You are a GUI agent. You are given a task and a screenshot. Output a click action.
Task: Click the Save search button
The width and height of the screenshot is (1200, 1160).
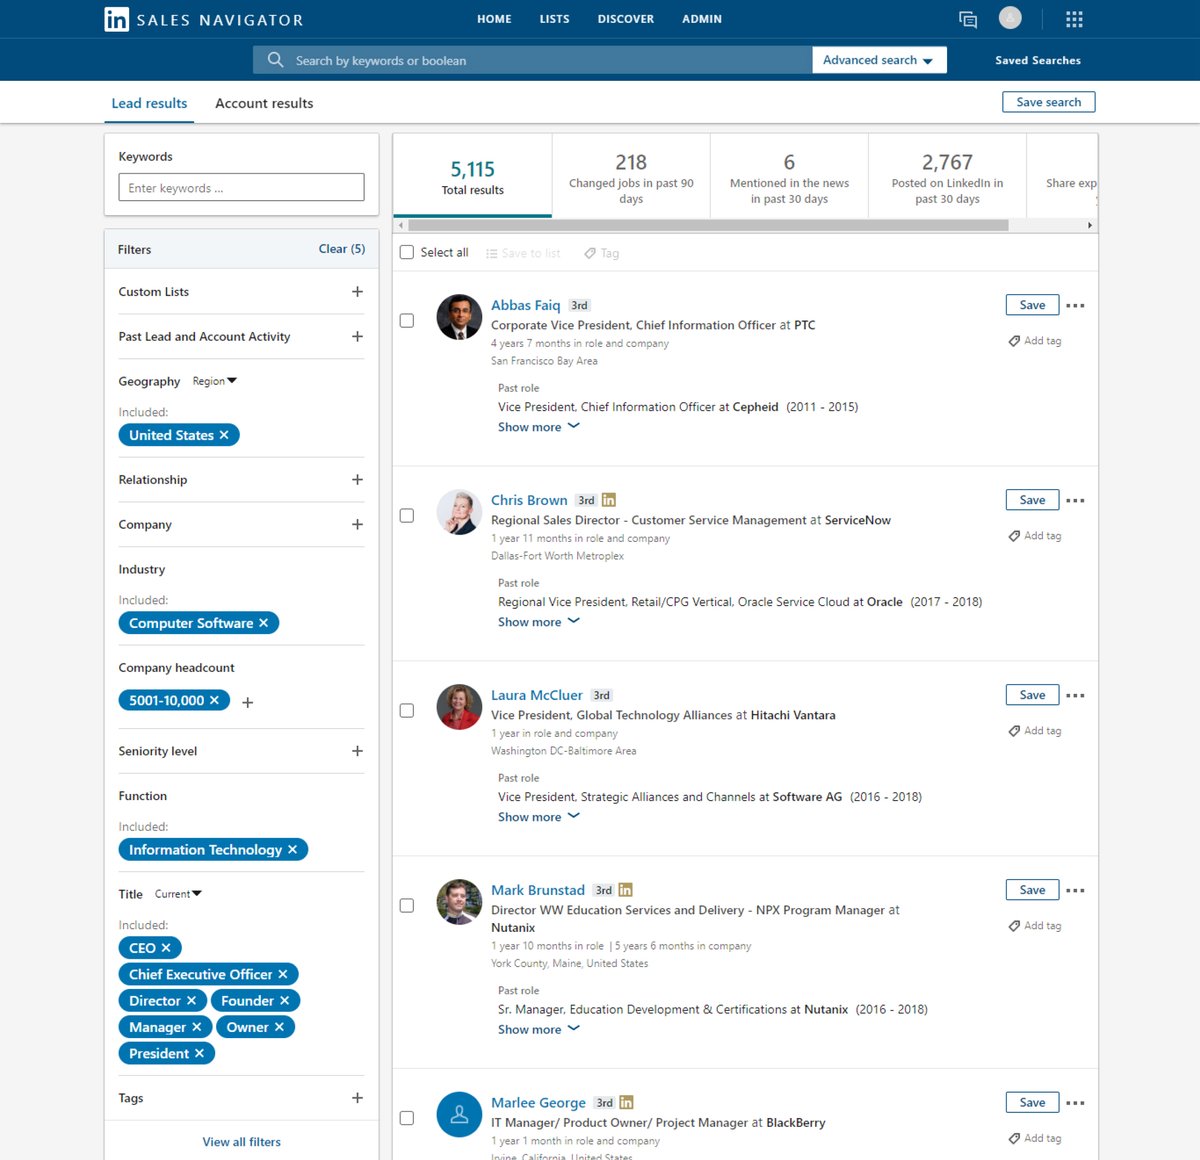coord(1048,102)
